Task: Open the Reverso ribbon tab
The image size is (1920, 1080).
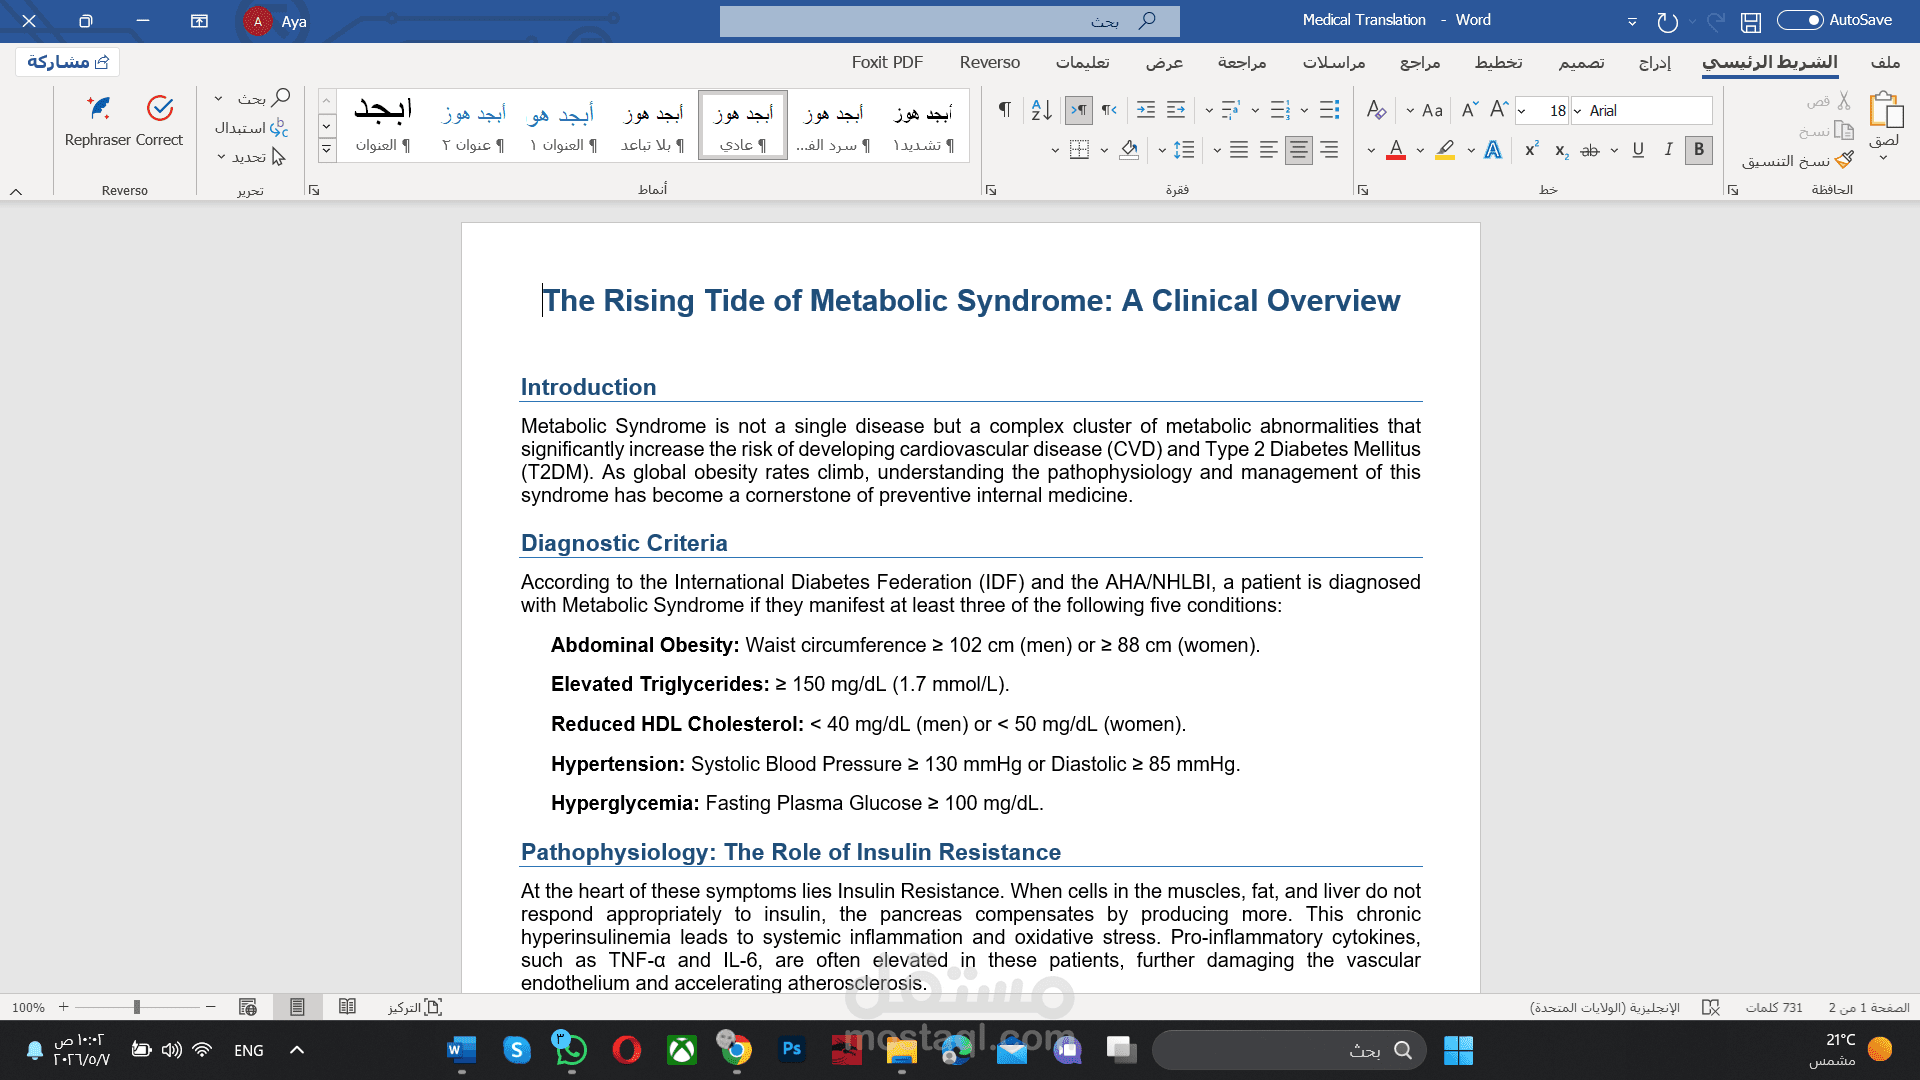Action: [x=990, y=62]
